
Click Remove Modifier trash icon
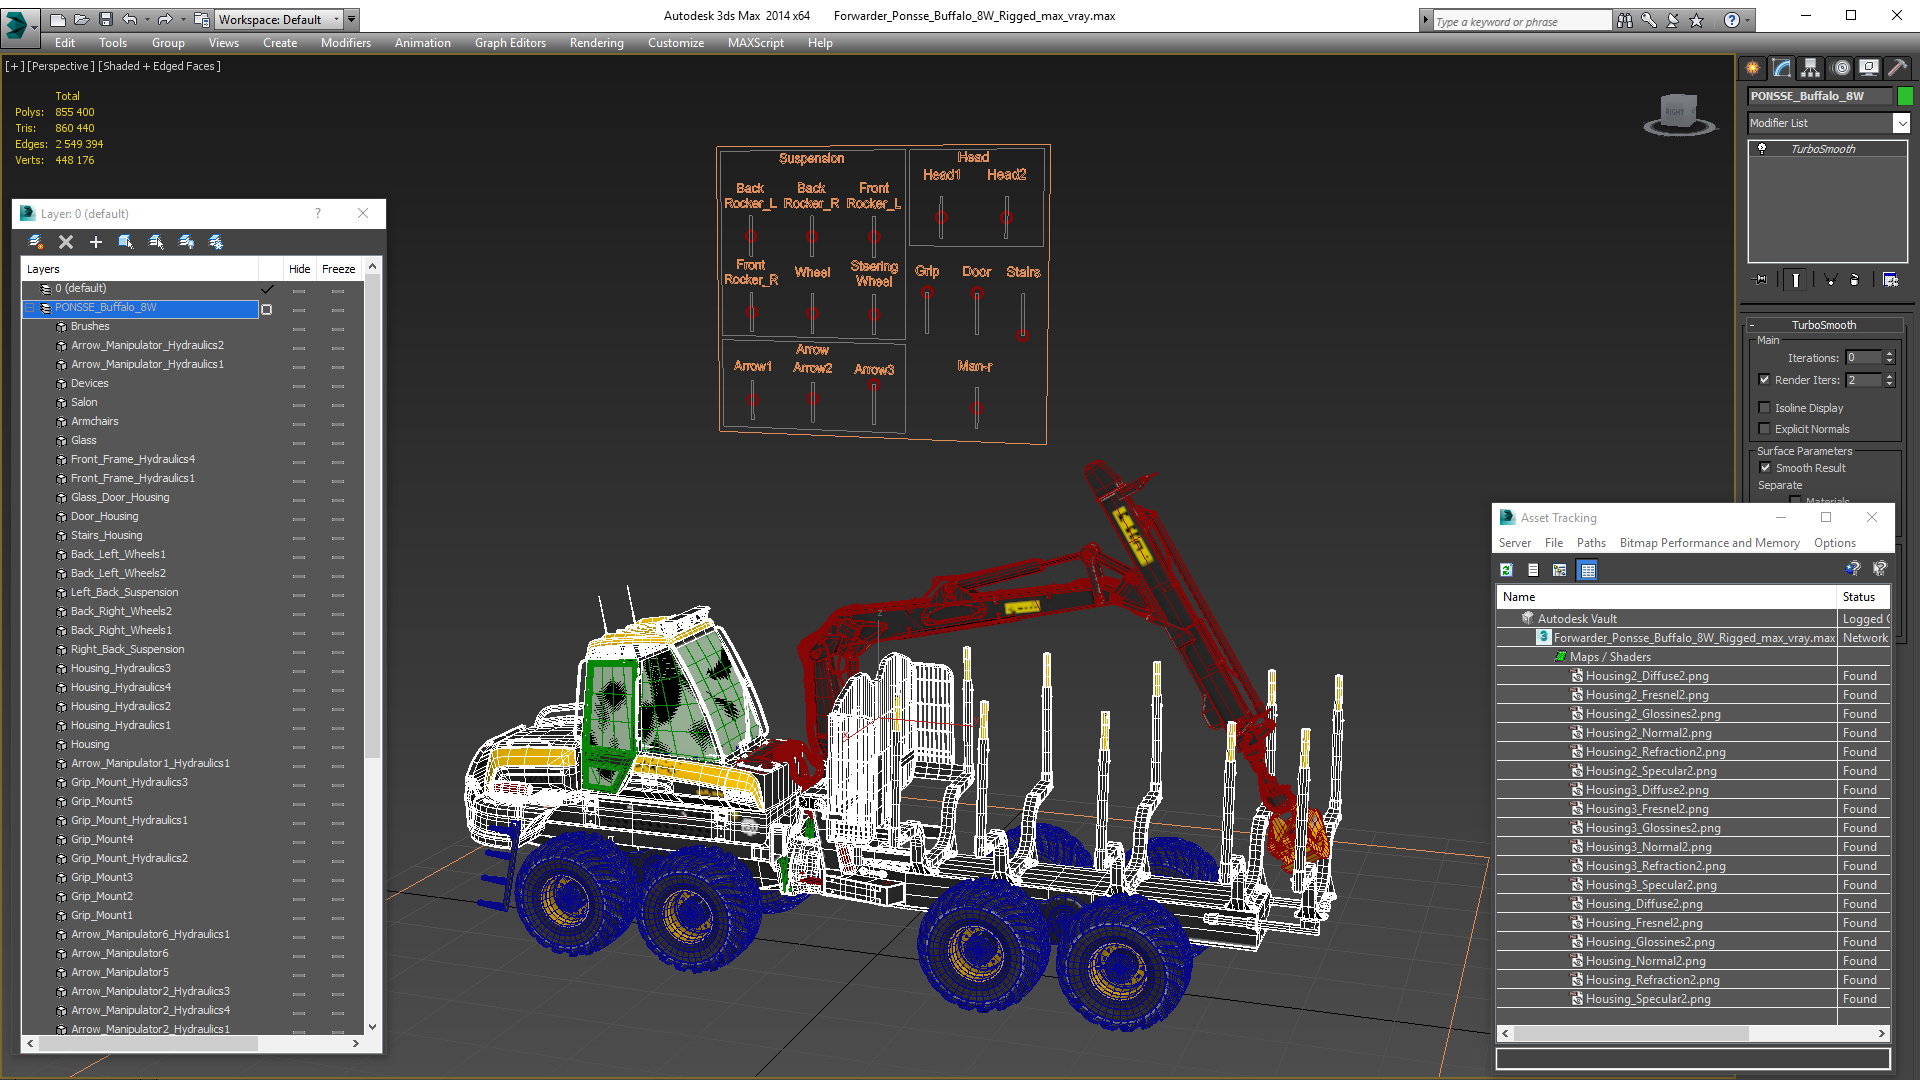click(1855, 280)
